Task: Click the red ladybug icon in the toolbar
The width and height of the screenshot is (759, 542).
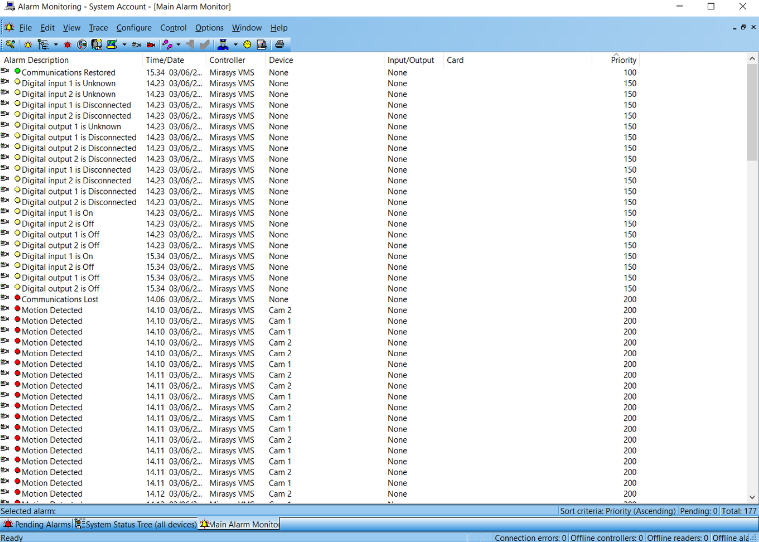Action: tap(68, 44)
